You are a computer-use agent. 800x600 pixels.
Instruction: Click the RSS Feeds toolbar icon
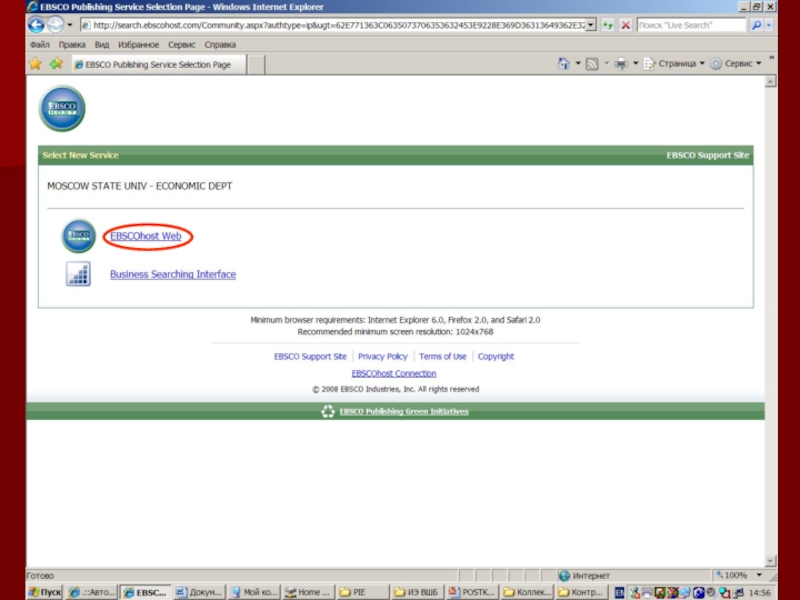[x=592, y=64]
